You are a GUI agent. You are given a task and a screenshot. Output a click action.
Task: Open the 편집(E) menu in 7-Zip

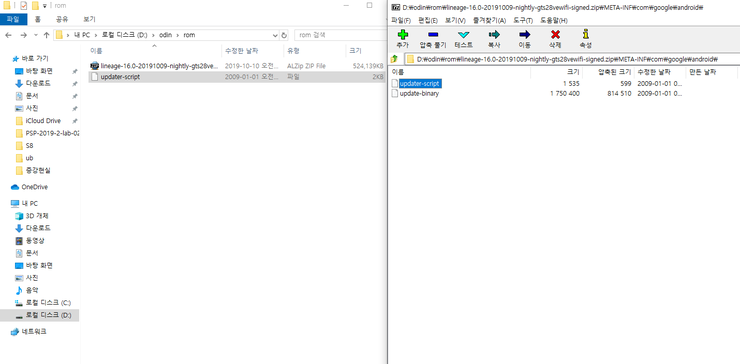428,21
